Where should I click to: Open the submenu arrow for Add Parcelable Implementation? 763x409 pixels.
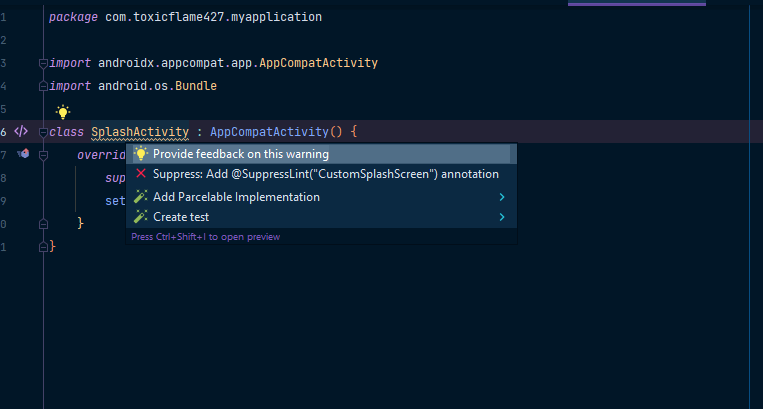[502, 197]
